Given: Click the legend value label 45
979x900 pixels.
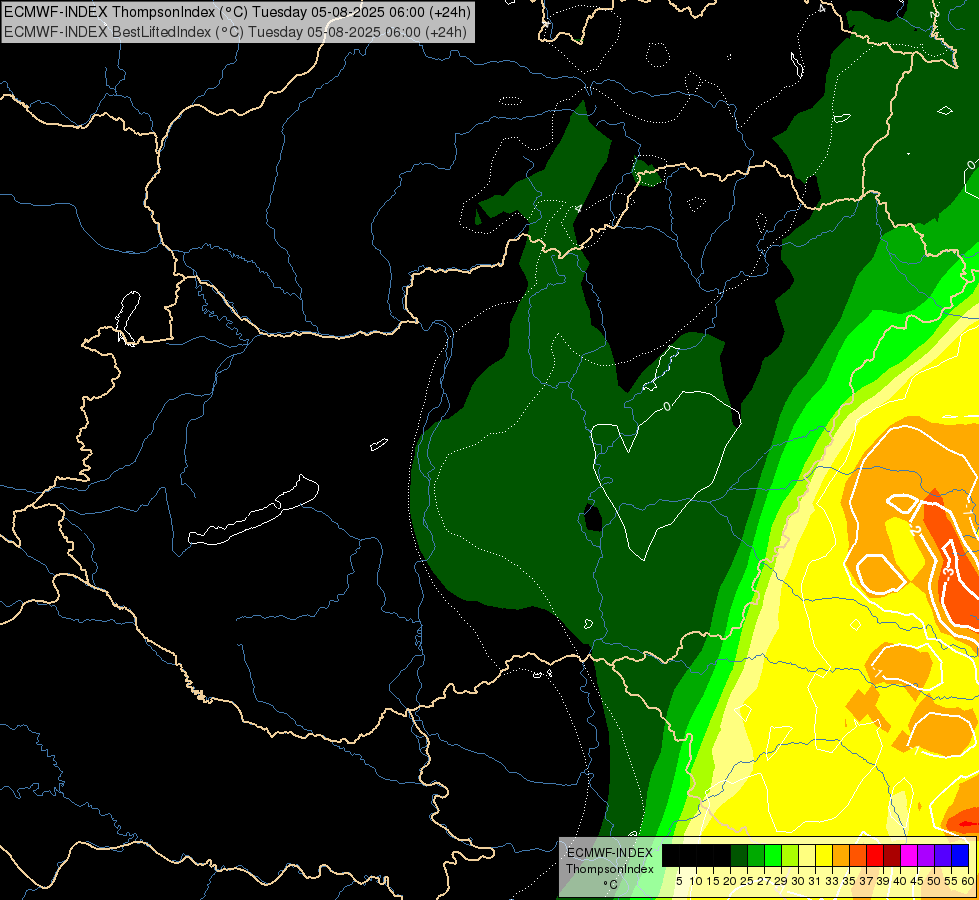Looking at the screenshot, I should coord(918,881).
